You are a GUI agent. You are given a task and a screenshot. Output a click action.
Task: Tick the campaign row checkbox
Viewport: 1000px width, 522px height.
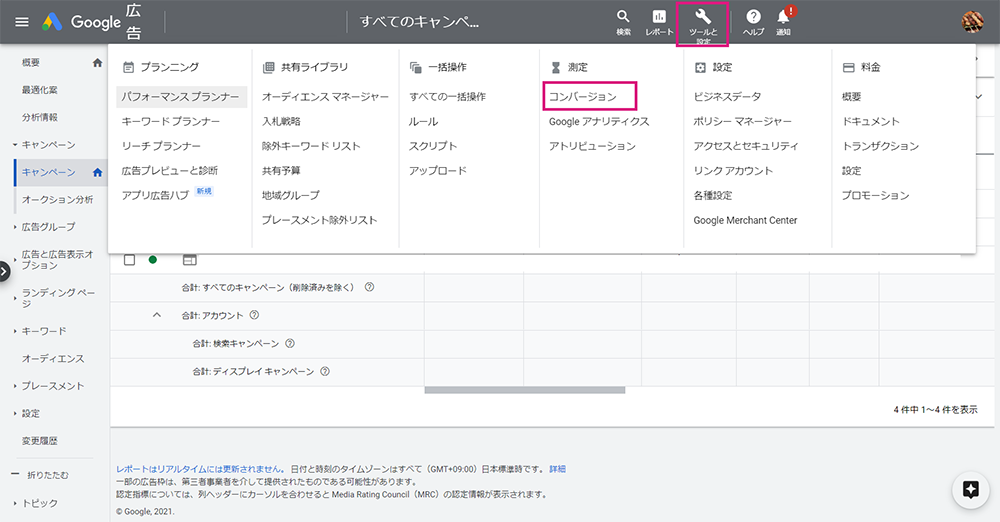(x=129, y=260)
